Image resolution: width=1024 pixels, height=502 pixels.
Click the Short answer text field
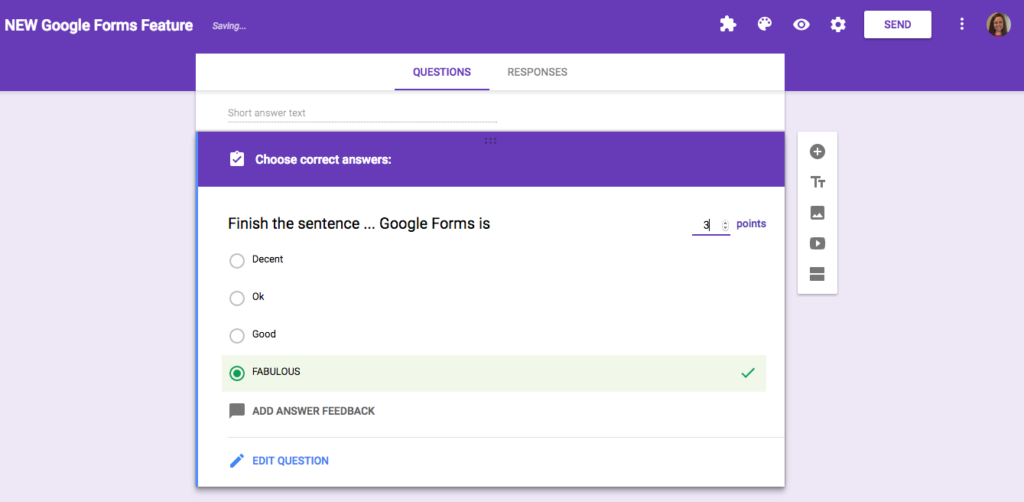pos(362,114)
